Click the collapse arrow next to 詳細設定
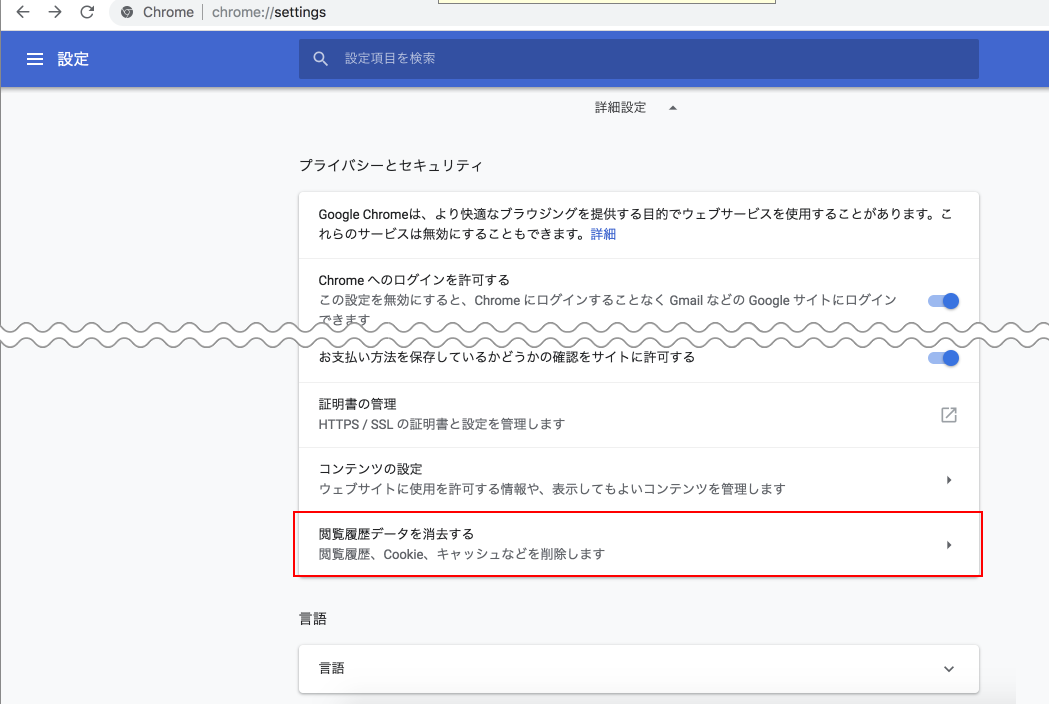Screen dimensions: 1049x704 click(673, 108)
